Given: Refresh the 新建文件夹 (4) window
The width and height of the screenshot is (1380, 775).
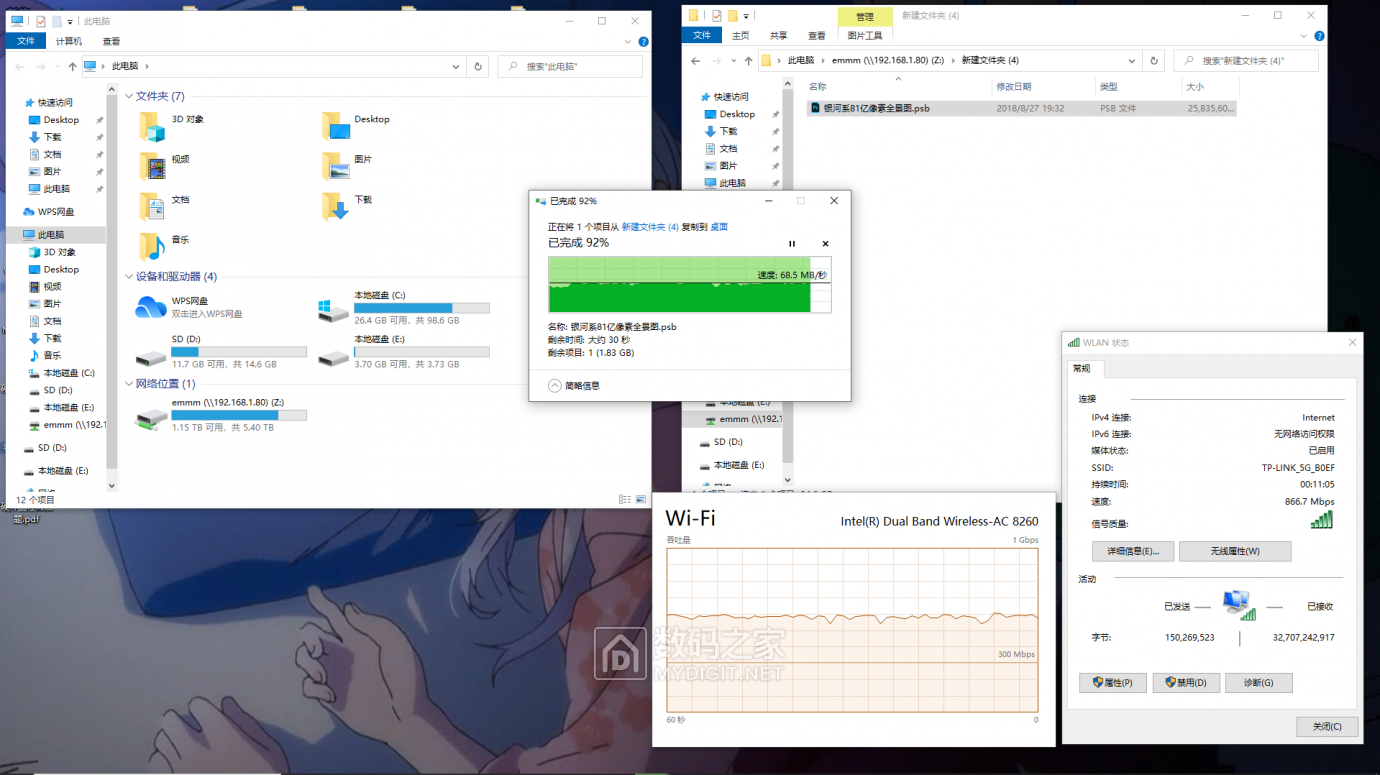Looking at the screenshot, I should 1154,60.
